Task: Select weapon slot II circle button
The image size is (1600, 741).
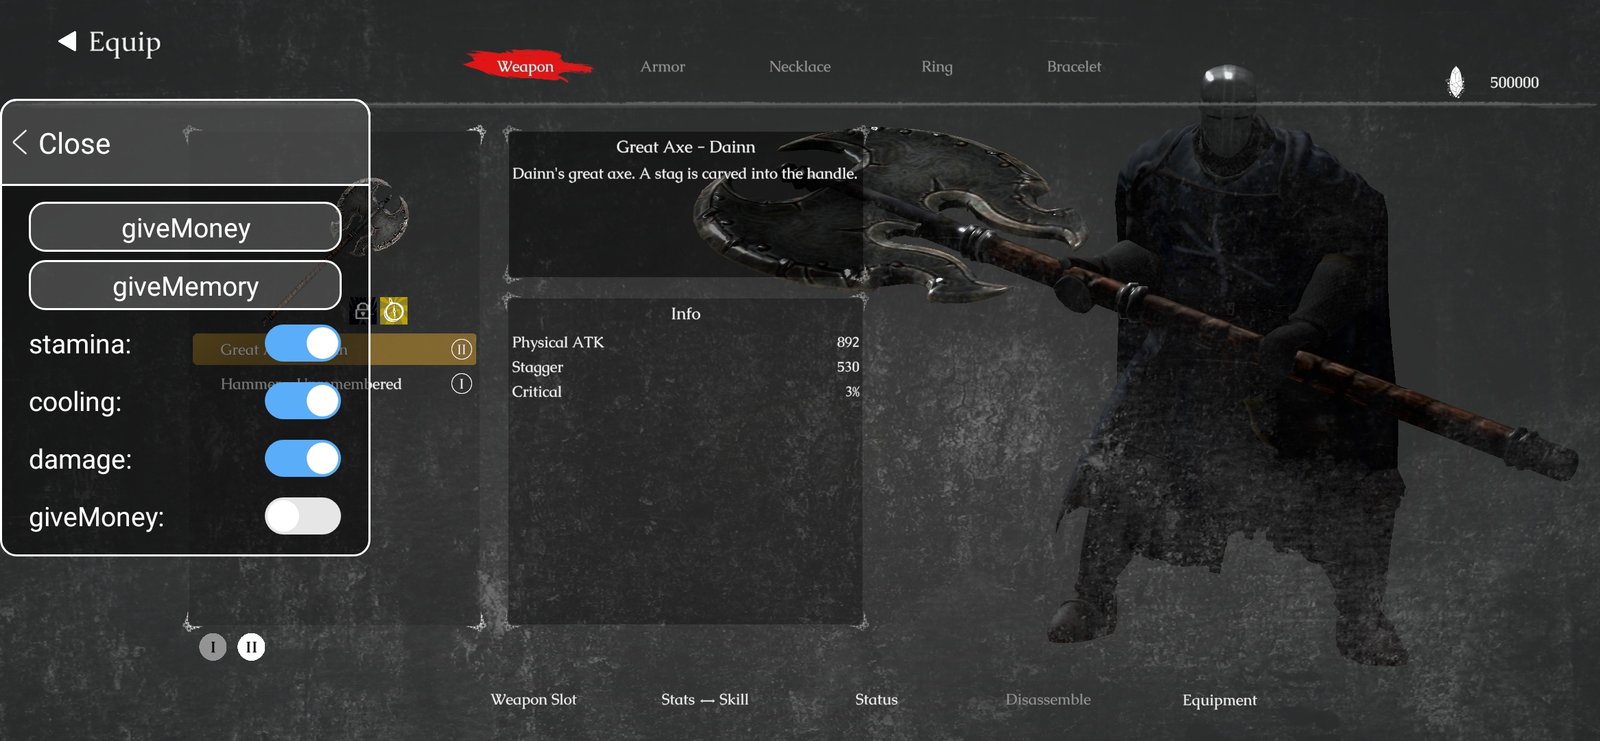Action: [x=251, y=647]
